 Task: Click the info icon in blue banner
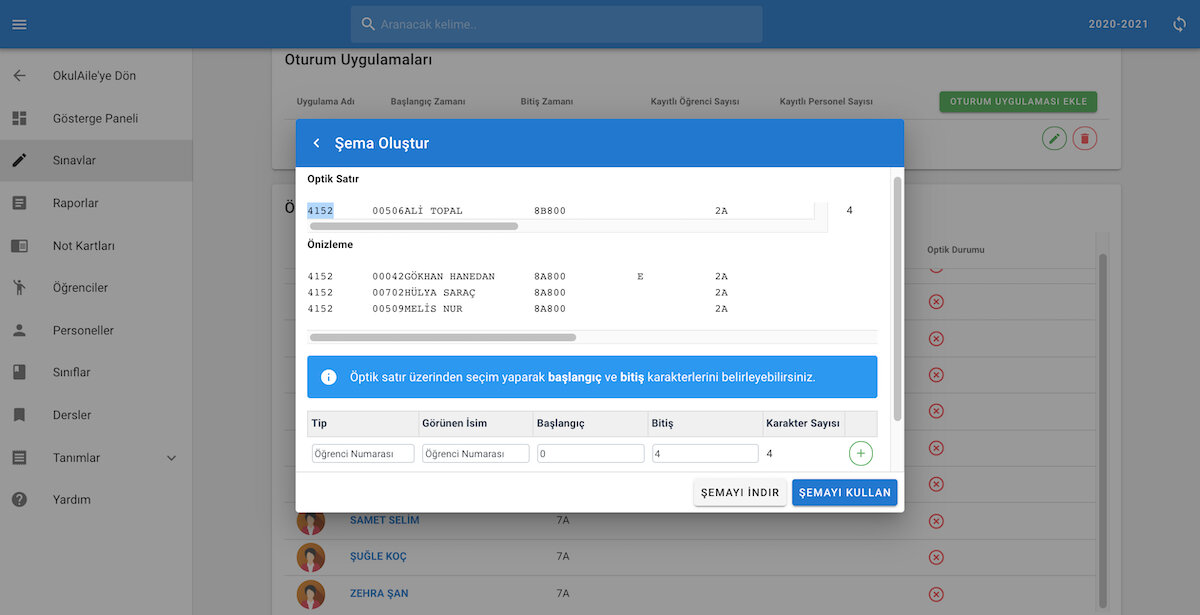pyautogui.click(x=328, y=377)
